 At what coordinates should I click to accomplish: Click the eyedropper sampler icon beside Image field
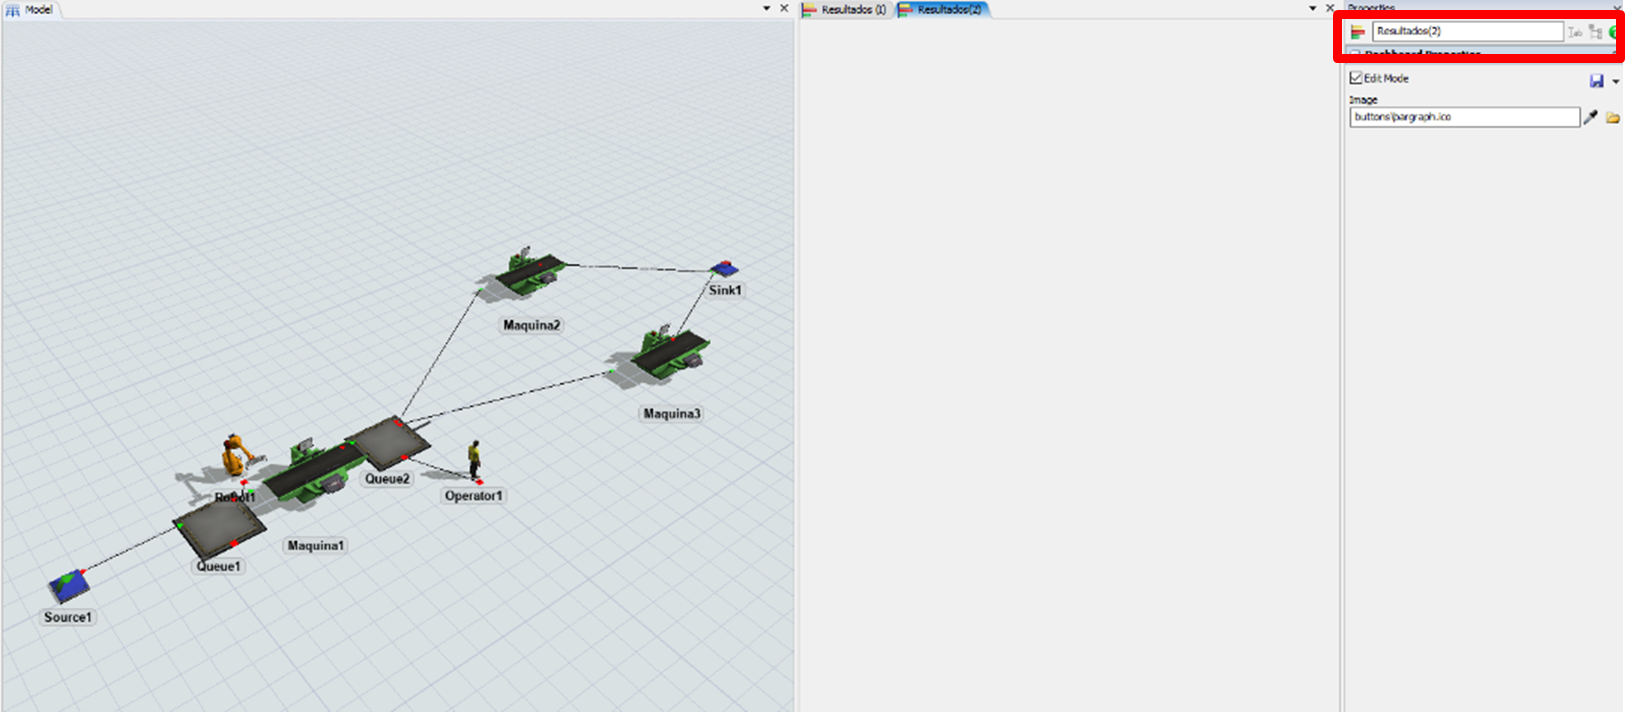[x=1591, y=117]
